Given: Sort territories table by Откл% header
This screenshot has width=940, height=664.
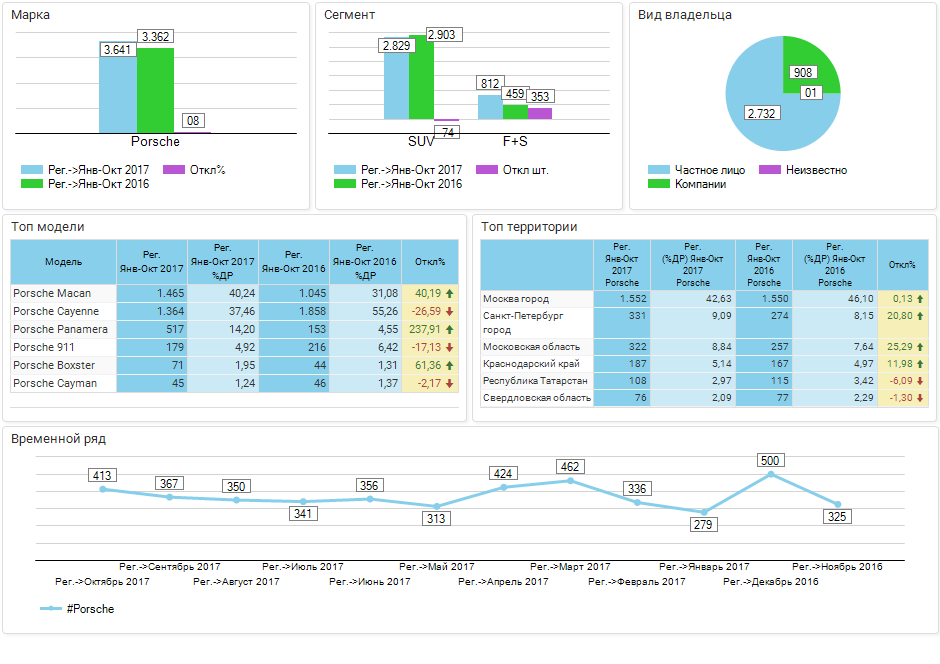Looking at the screenshot, I should (902, 265).
